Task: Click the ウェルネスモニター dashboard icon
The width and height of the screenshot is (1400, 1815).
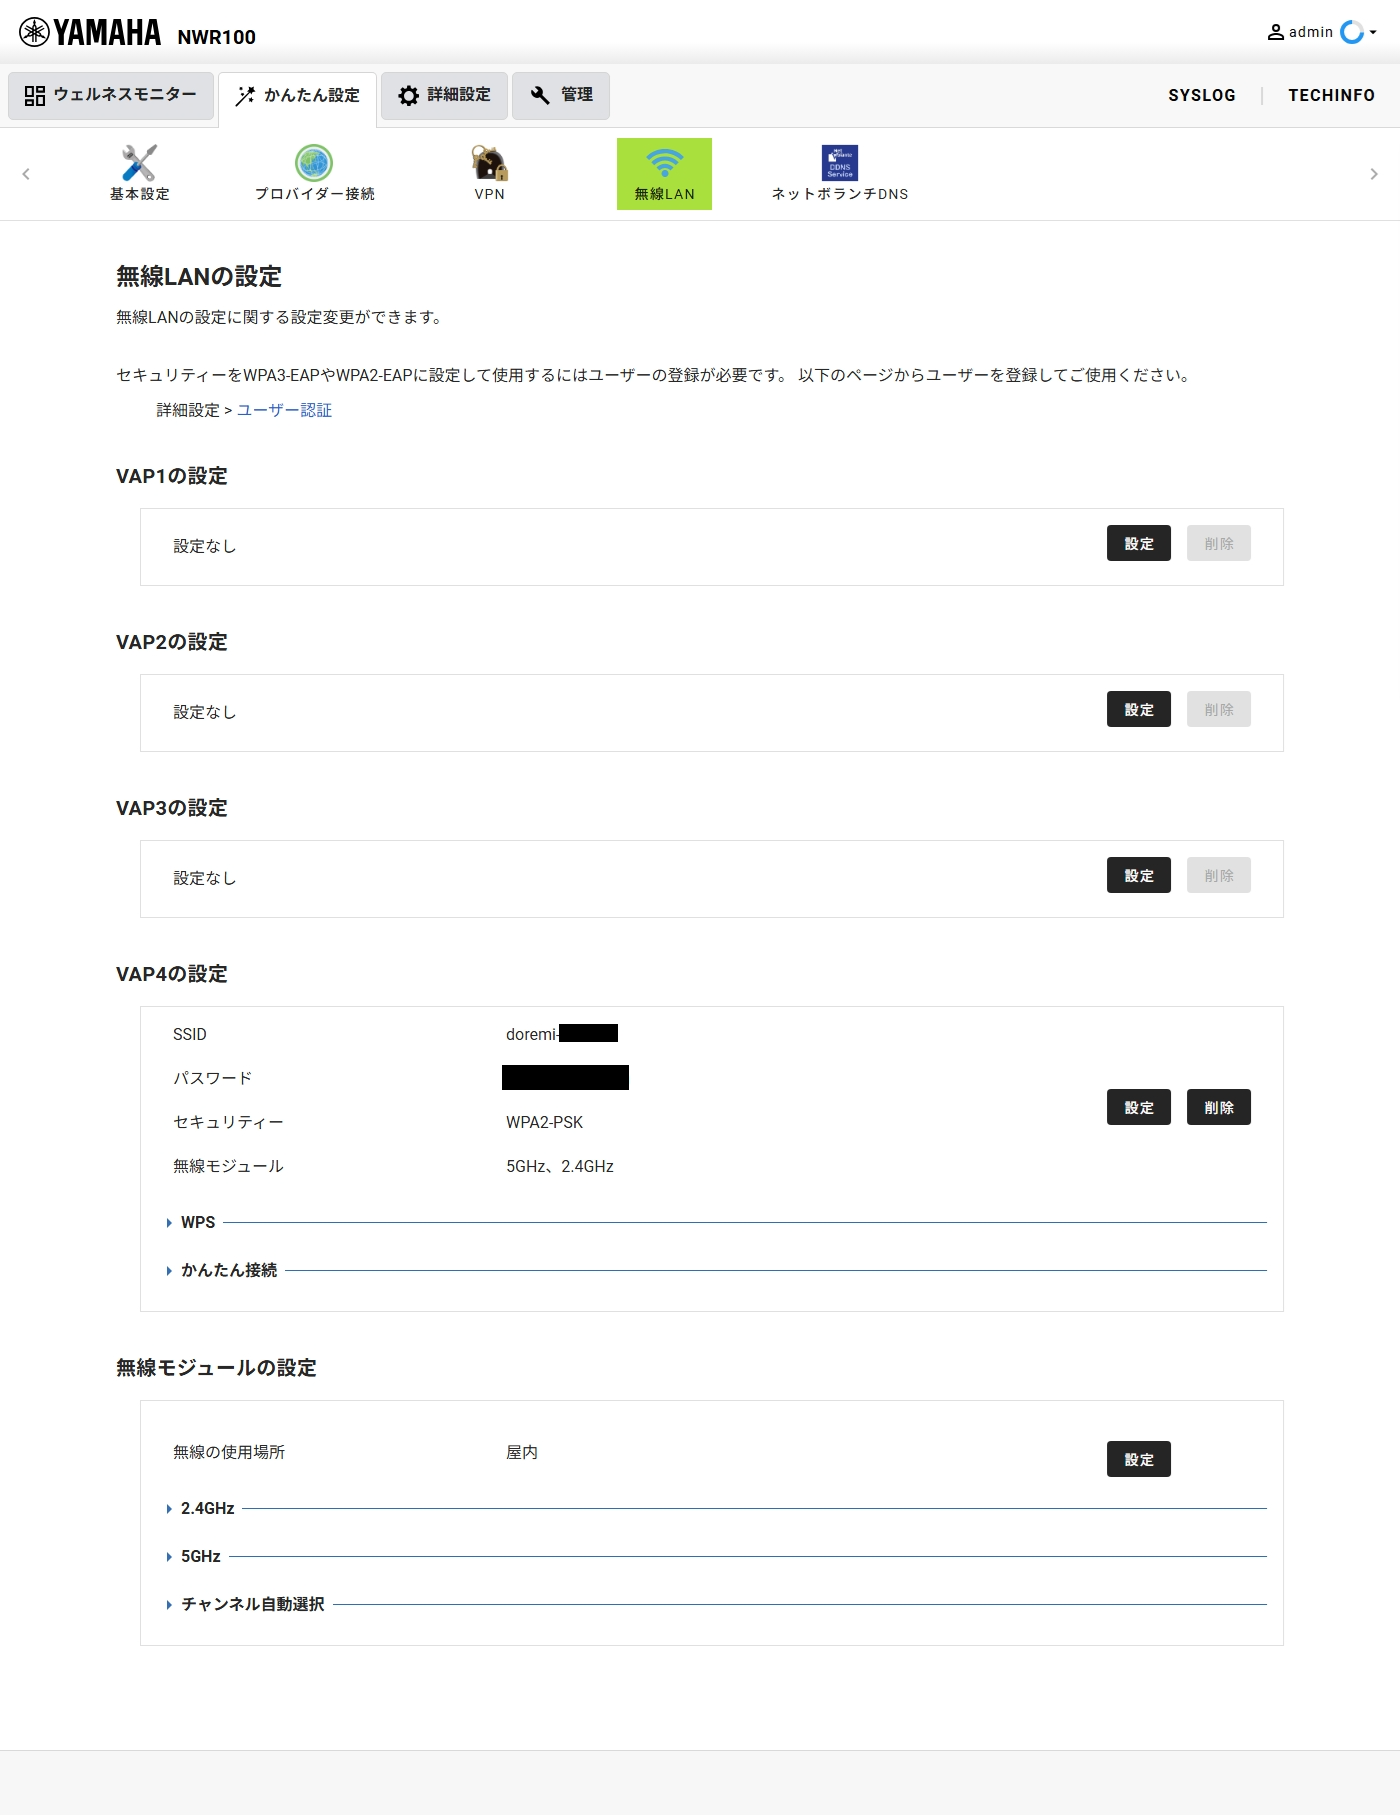Action: 35,95
